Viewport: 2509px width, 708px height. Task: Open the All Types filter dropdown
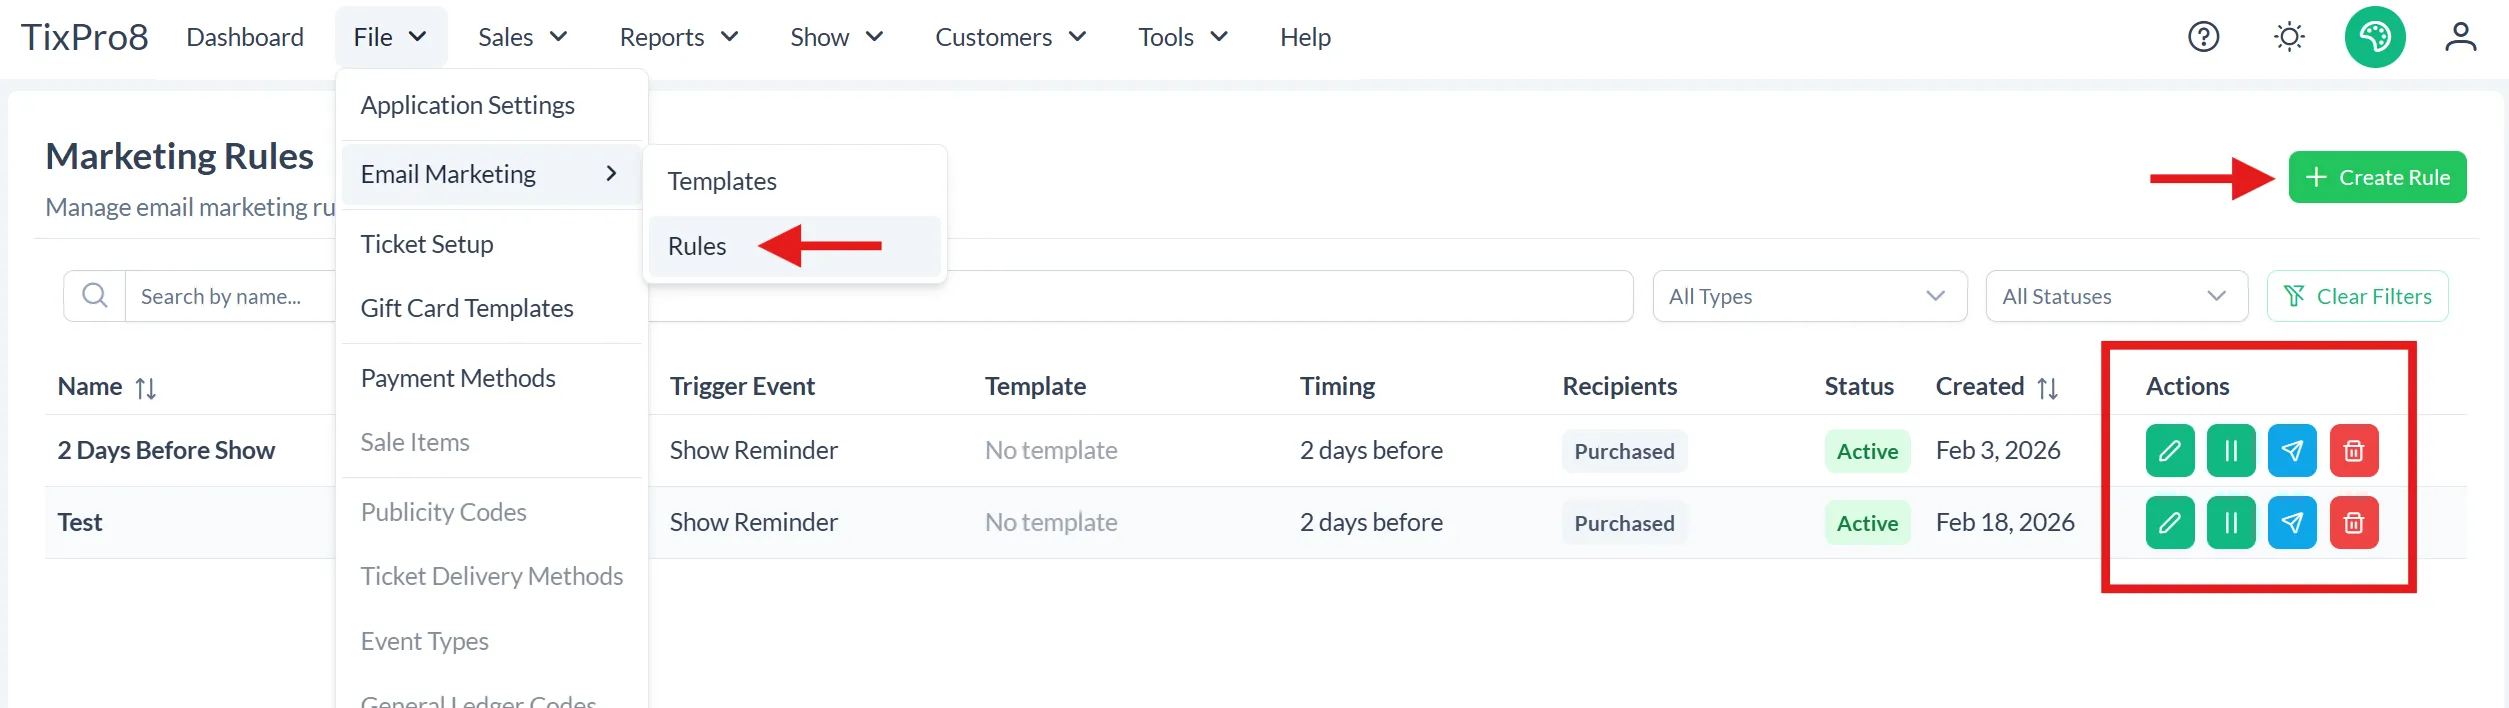point(1810,296)
